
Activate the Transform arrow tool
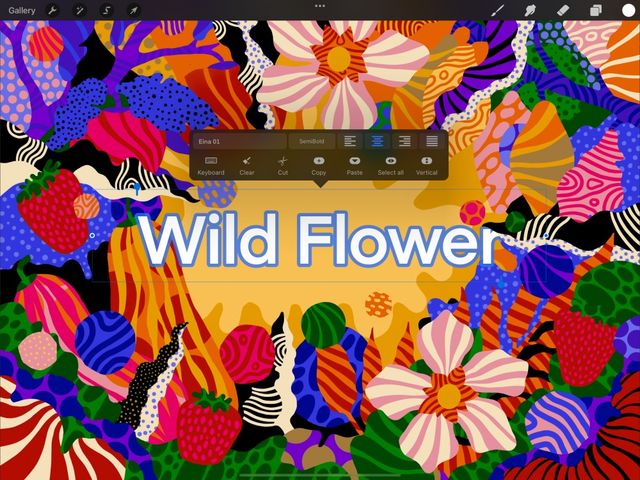pos(133,10)
